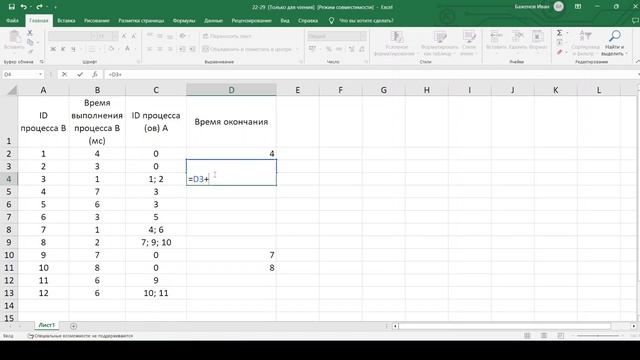
Task: Click the Sort and Filter icon
Action: [585, 37]
